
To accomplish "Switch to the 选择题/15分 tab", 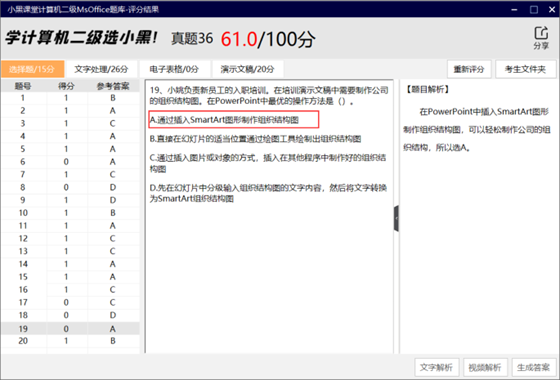I will click(x=32, y=69).
